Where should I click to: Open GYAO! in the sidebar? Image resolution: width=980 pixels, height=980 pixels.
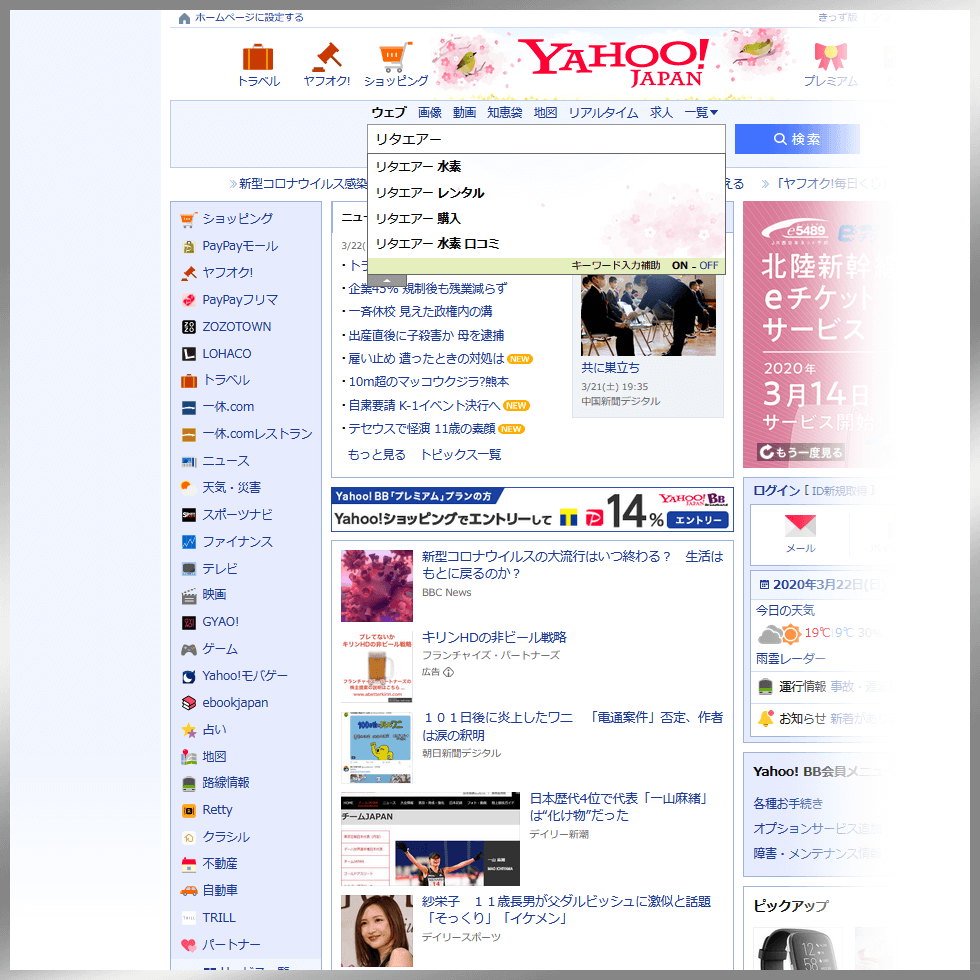(221, 621)
